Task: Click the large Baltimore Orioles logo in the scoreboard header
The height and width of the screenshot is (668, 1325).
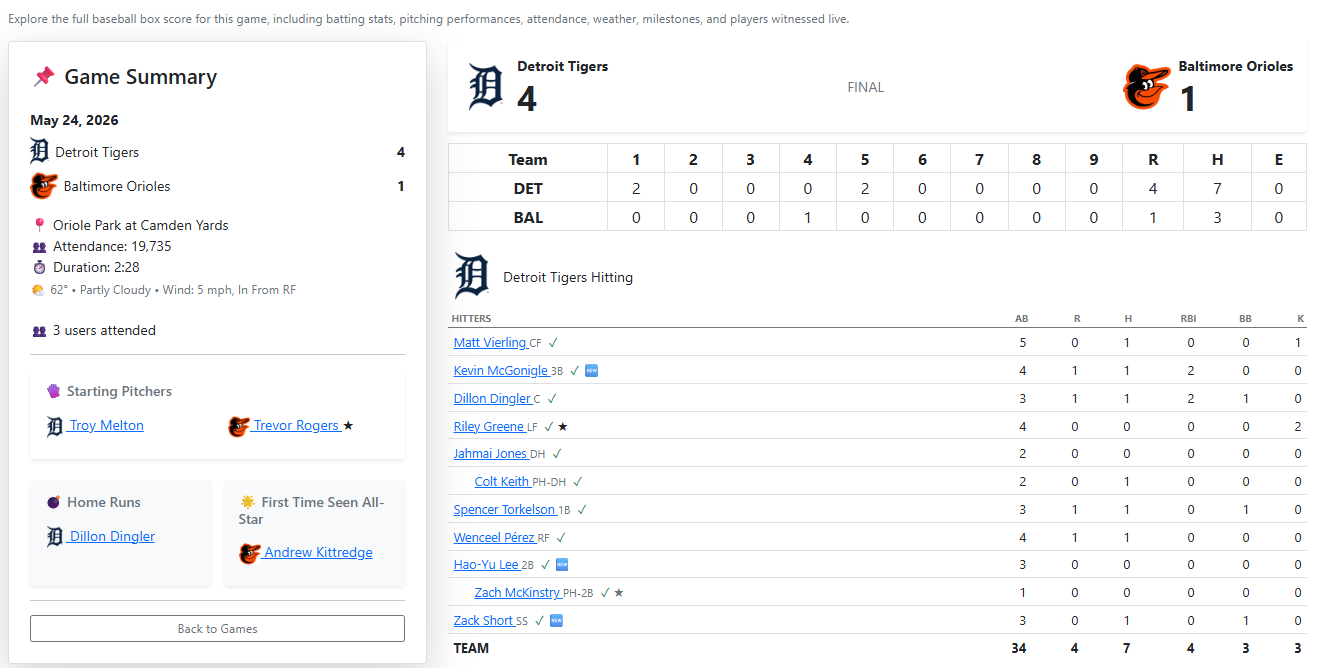Action: point(1146,87)
